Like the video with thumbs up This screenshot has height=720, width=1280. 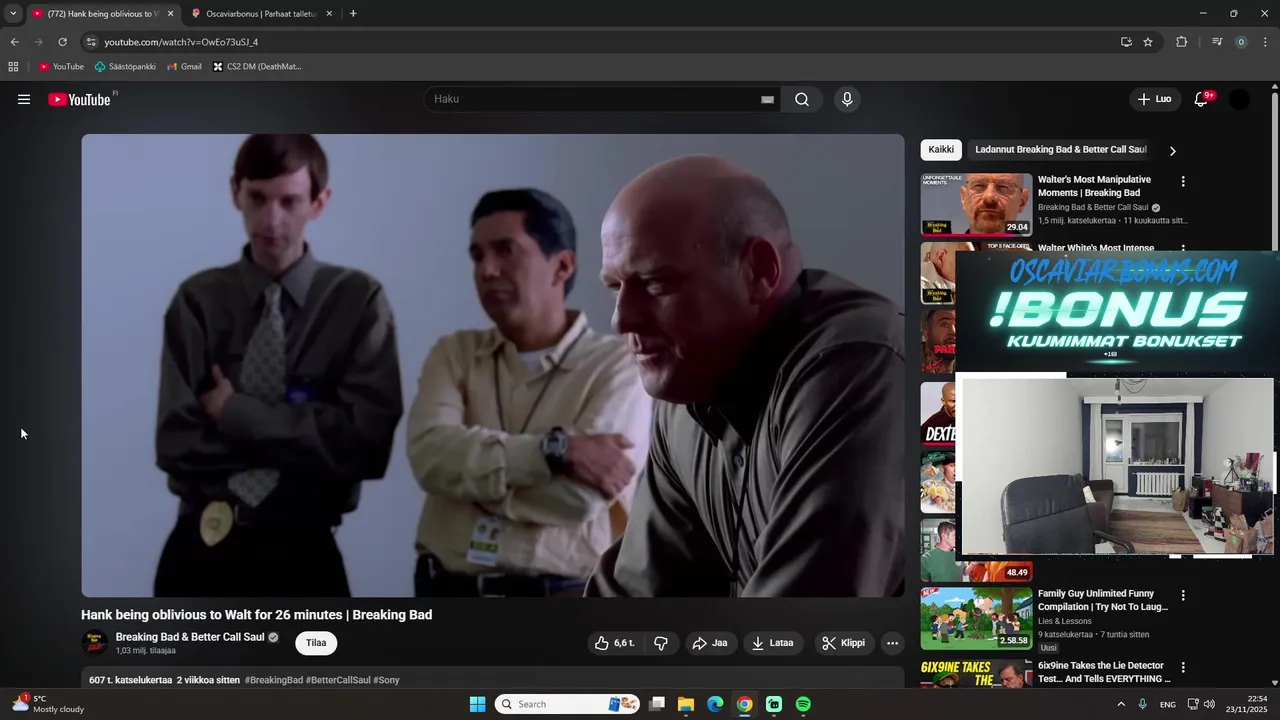click(614, 643)
